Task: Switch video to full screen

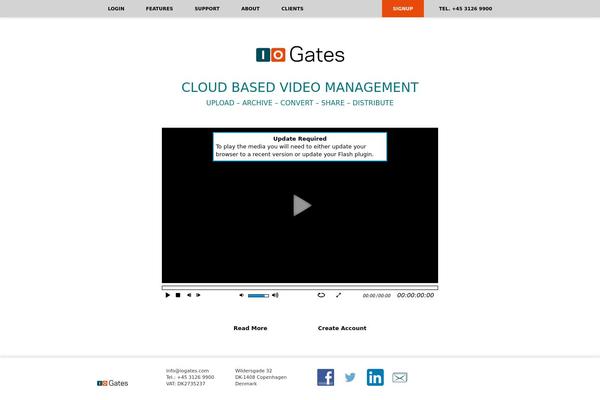Action: point(338,295)
